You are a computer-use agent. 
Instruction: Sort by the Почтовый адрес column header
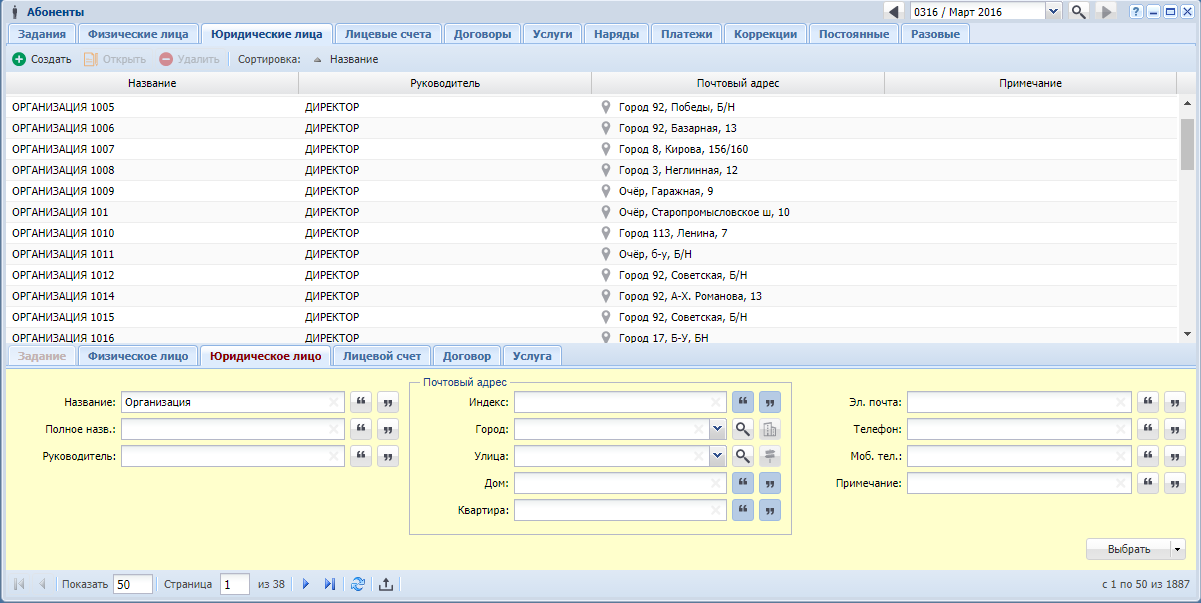(x=738, y=83)
